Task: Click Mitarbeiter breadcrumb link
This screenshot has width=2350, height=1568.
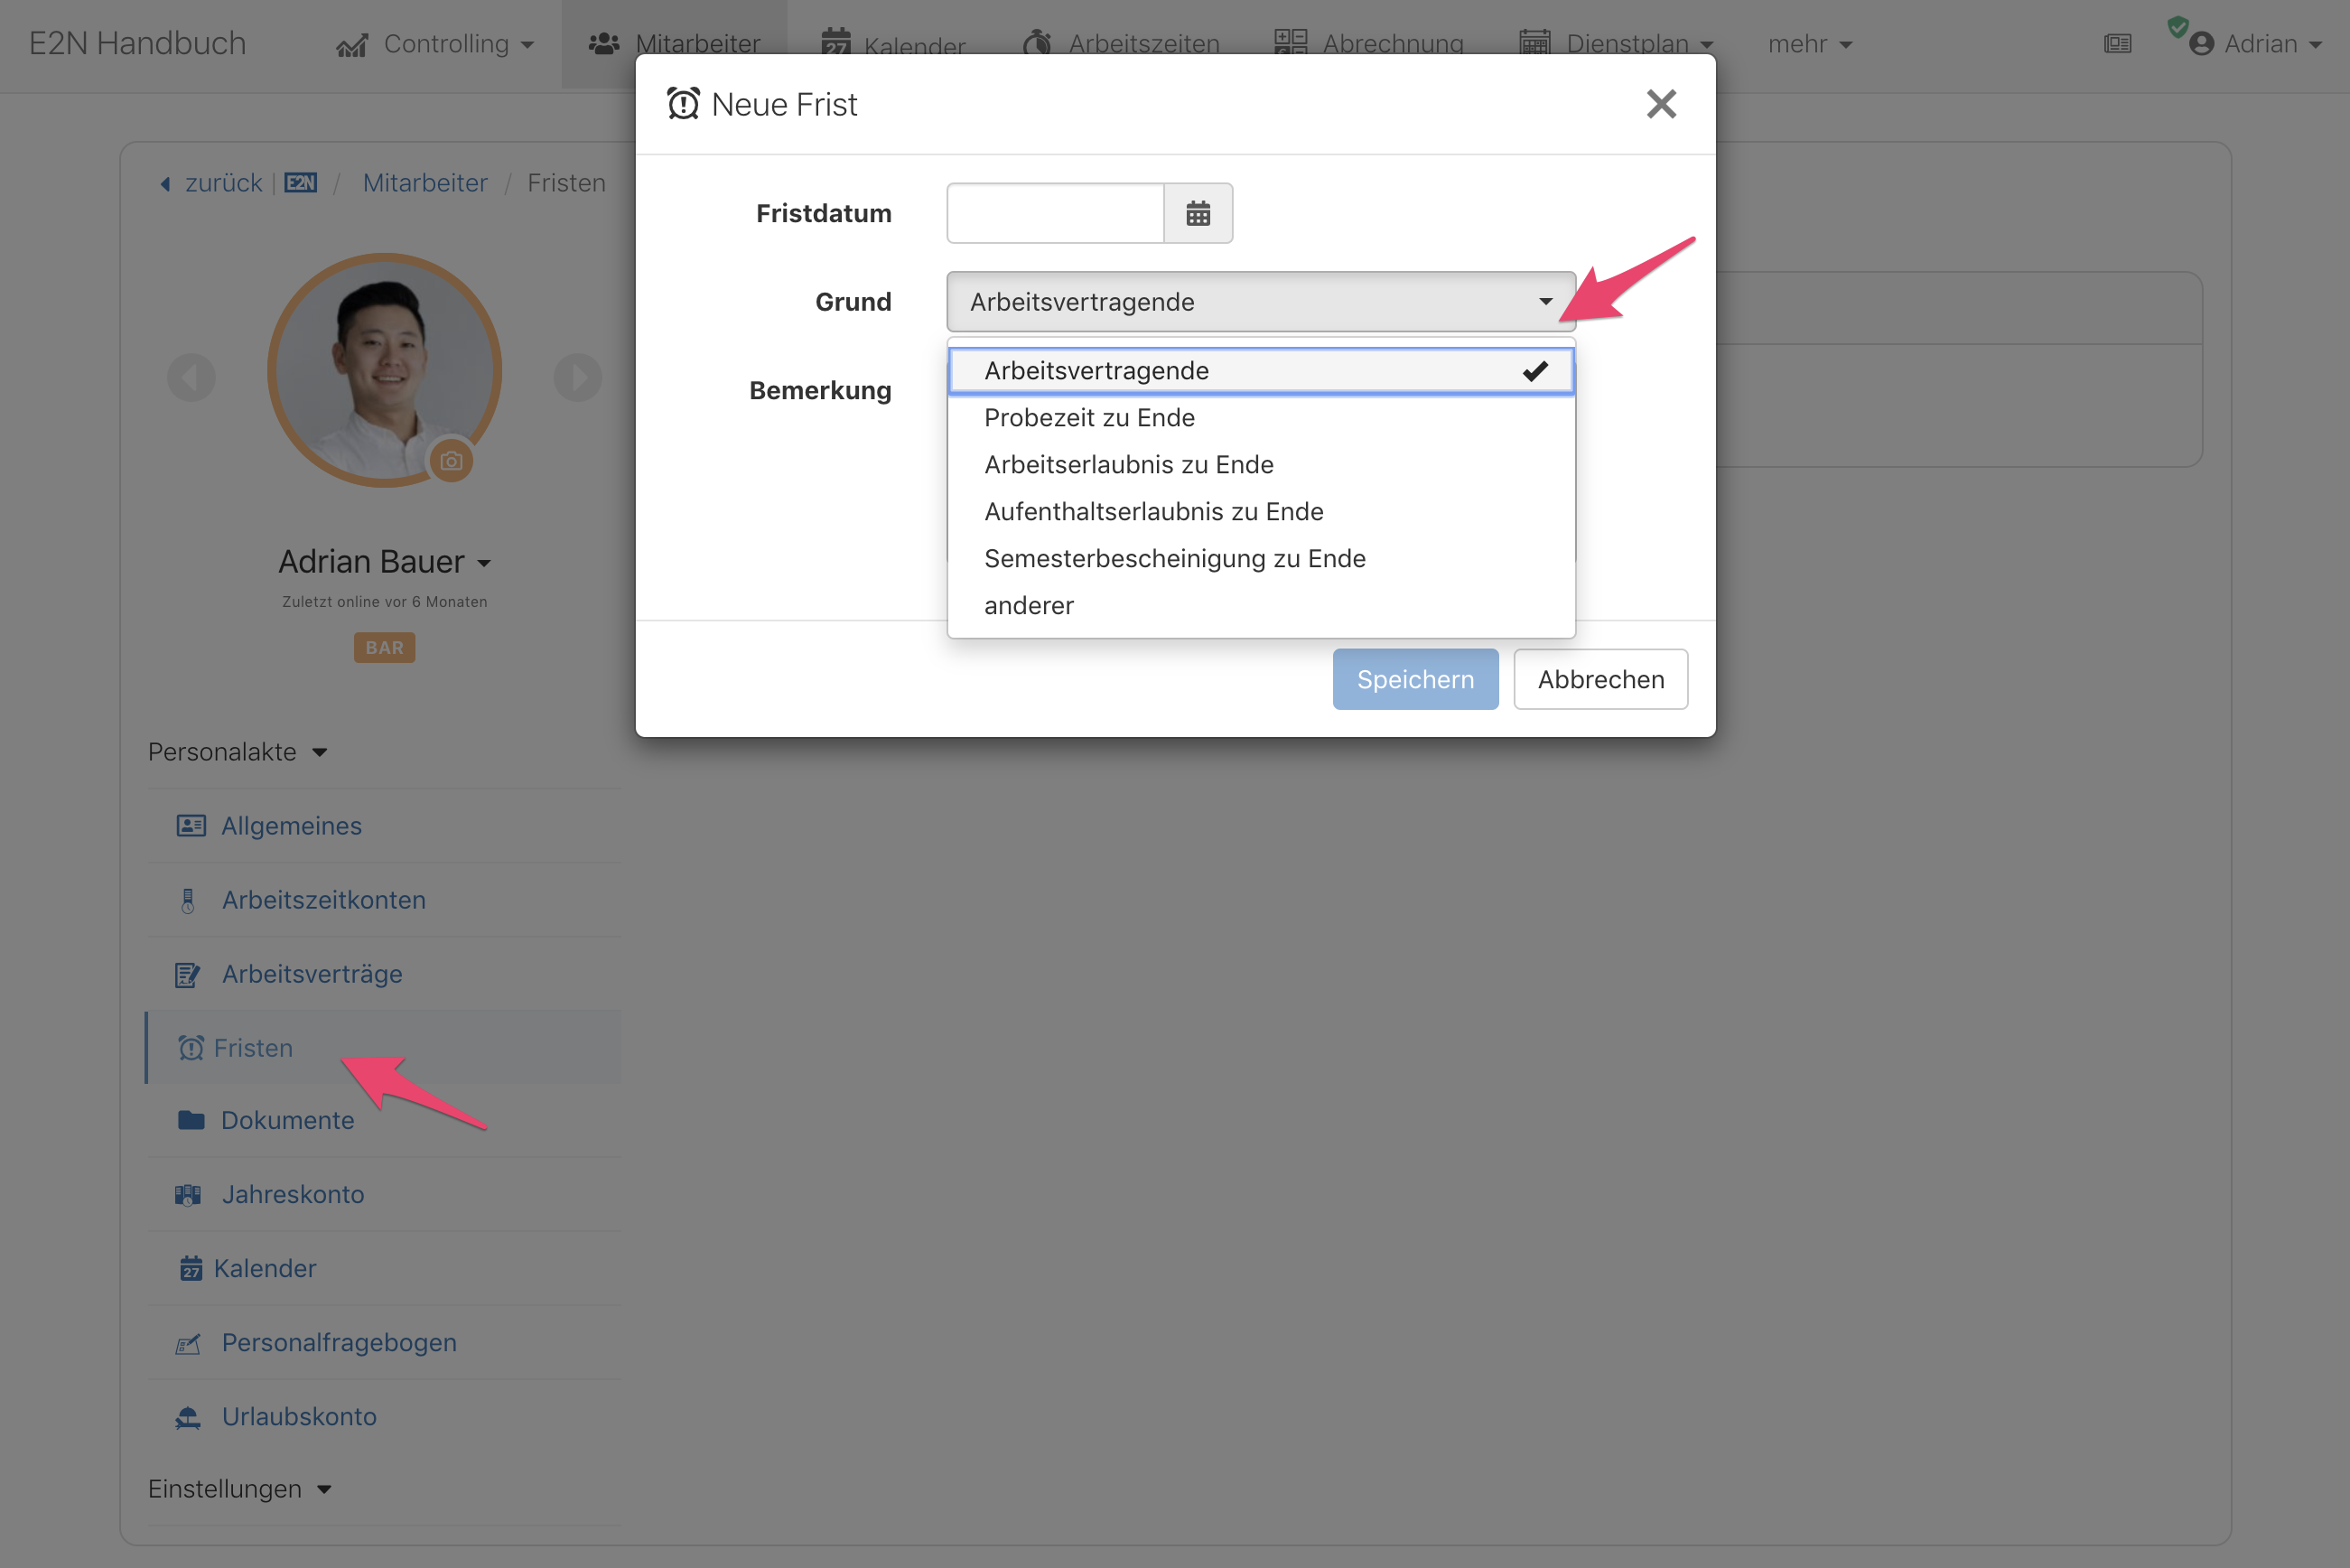Action: [x=425, y=183]
